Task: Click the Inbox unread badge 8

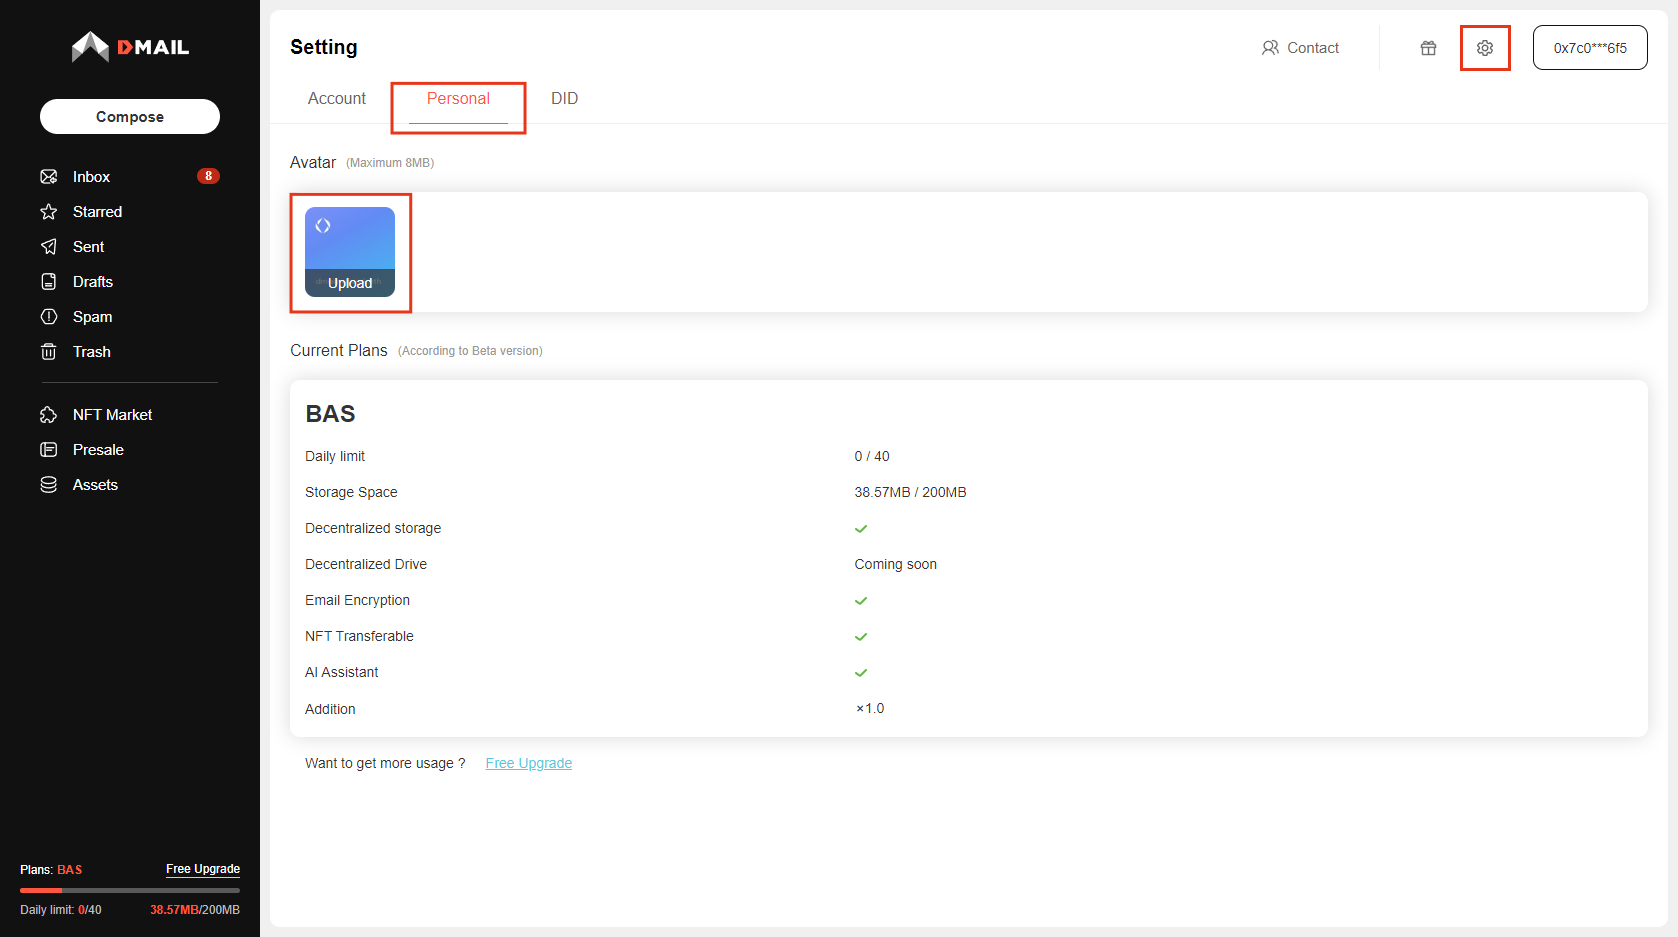Action: pyautogui.click(x=208, y=176)
